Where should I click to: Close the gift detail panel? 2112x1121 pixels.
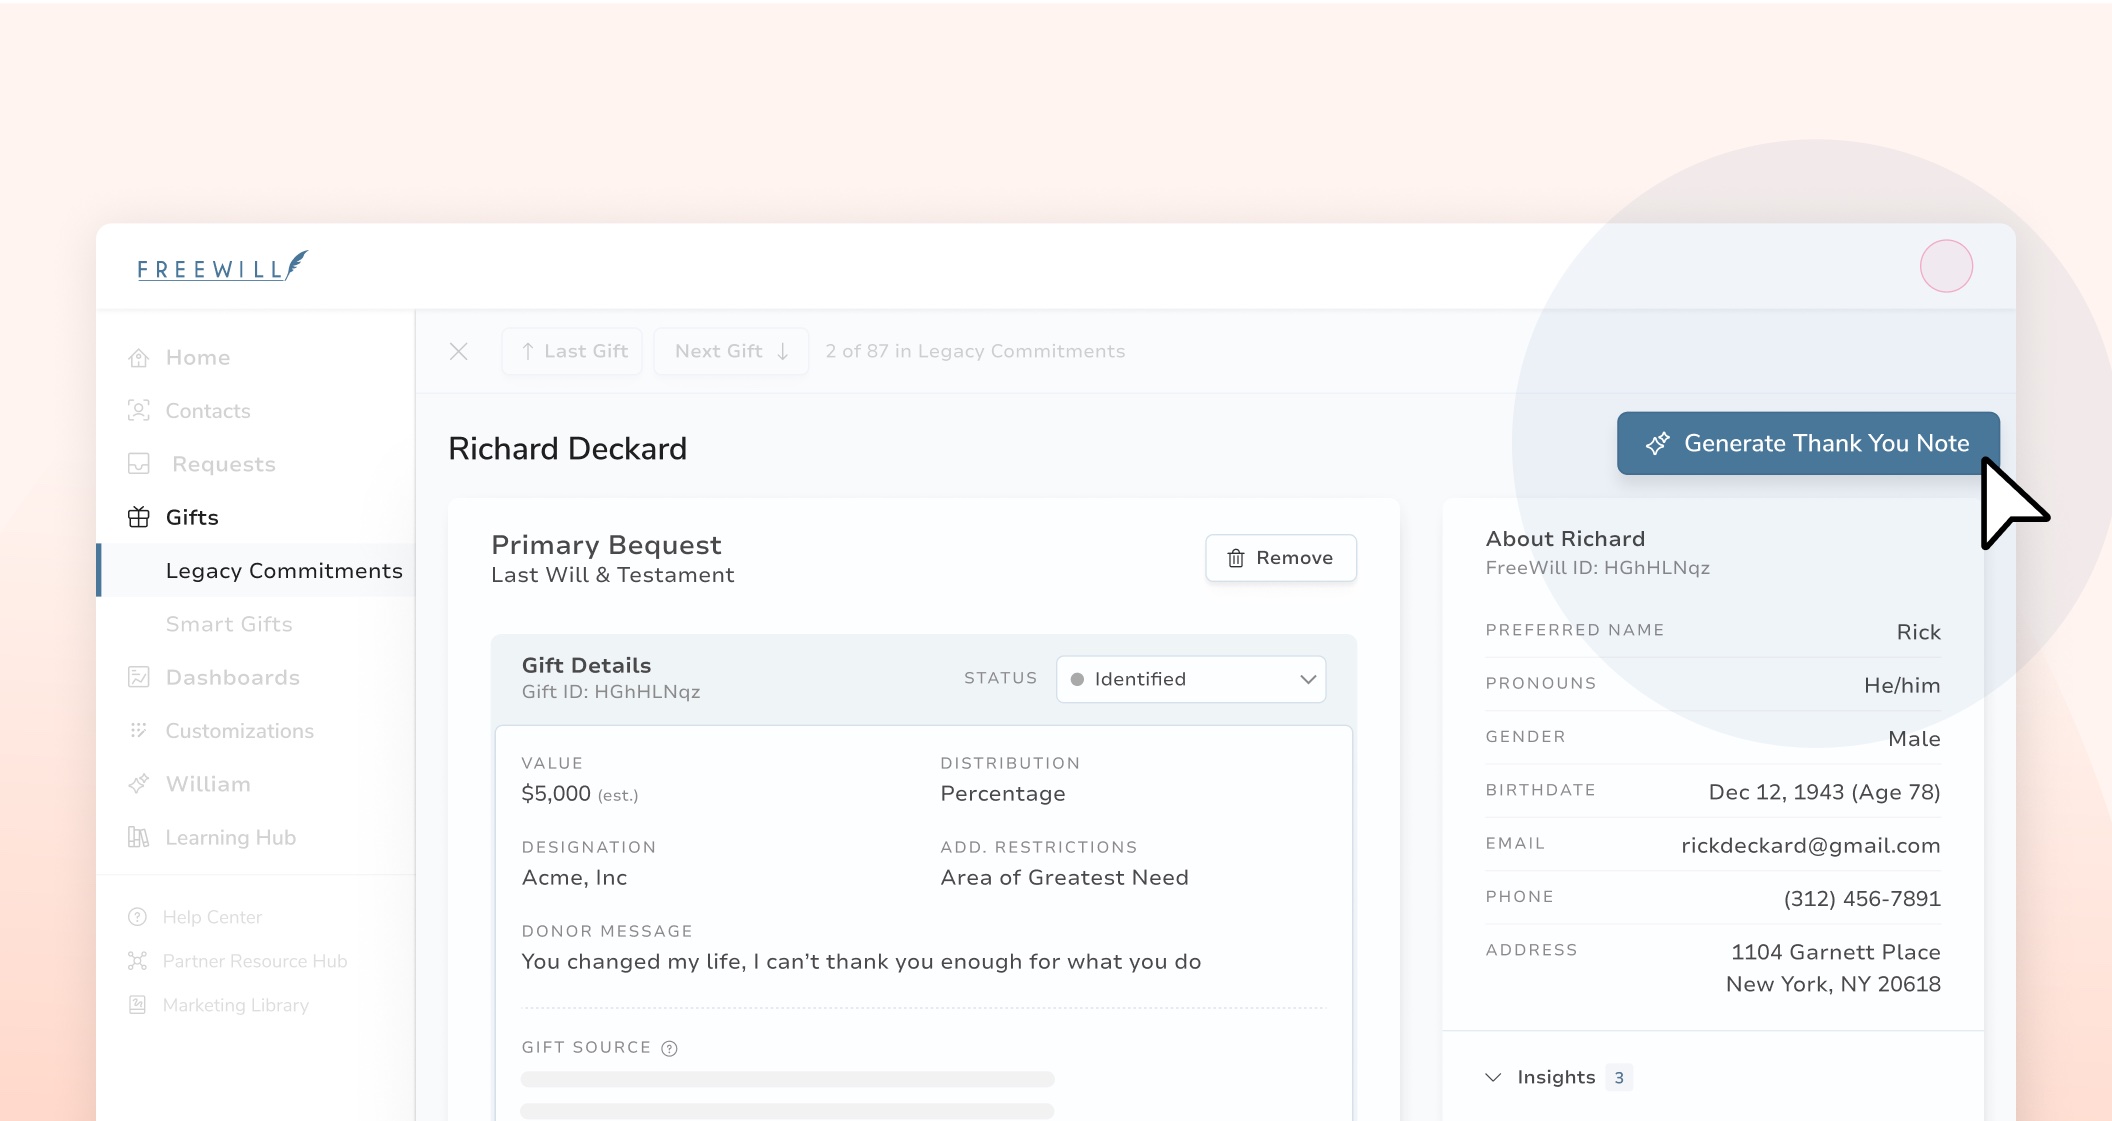point(459,351)
